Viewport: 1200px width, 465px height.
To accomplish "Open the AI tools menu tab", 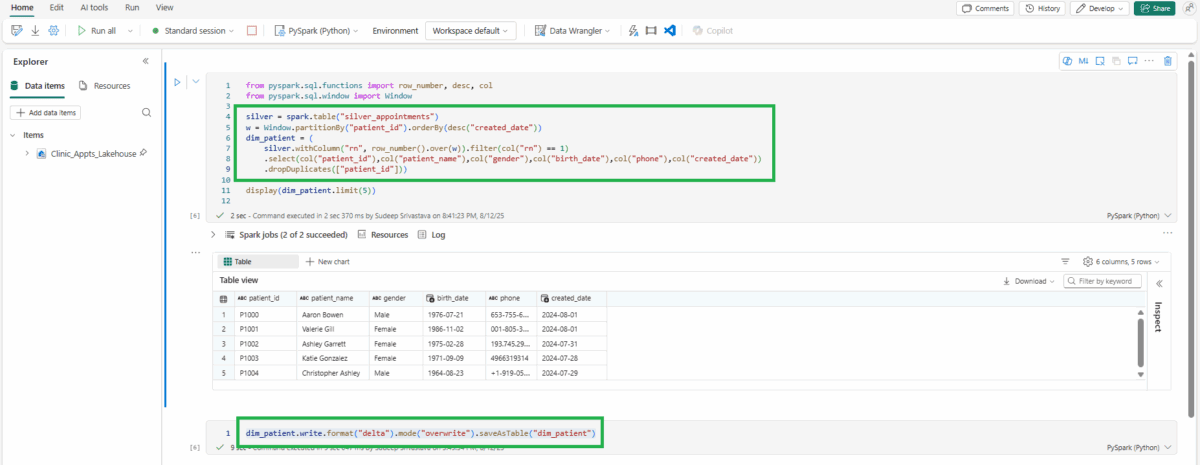I will (x=93, y=7).
